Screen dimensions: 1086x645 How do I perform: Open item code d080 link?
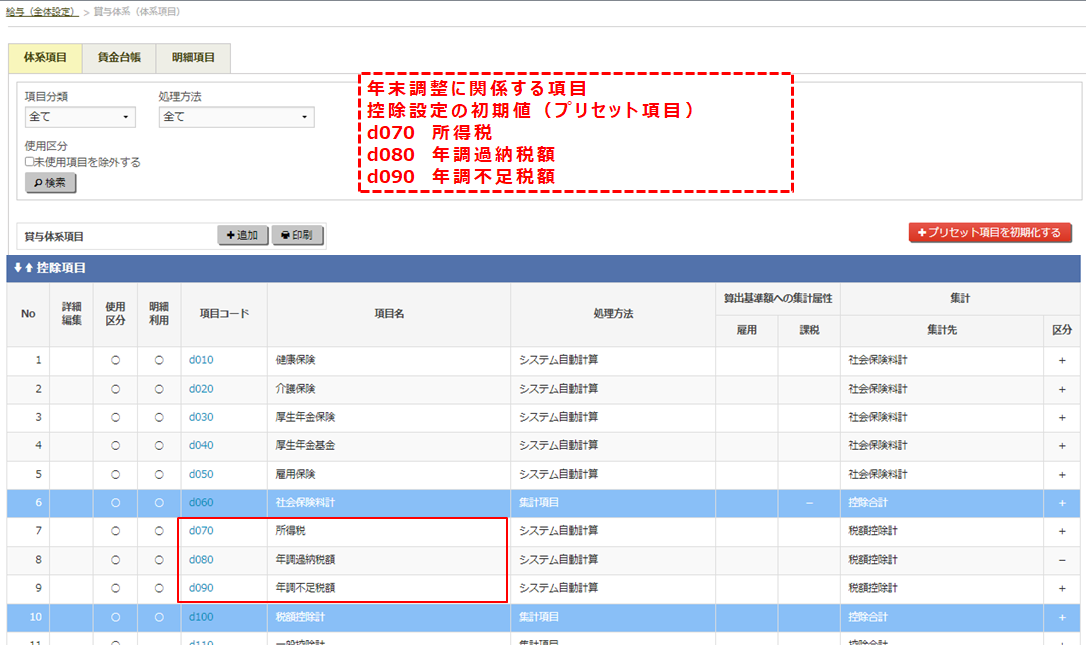coord(201,560)
